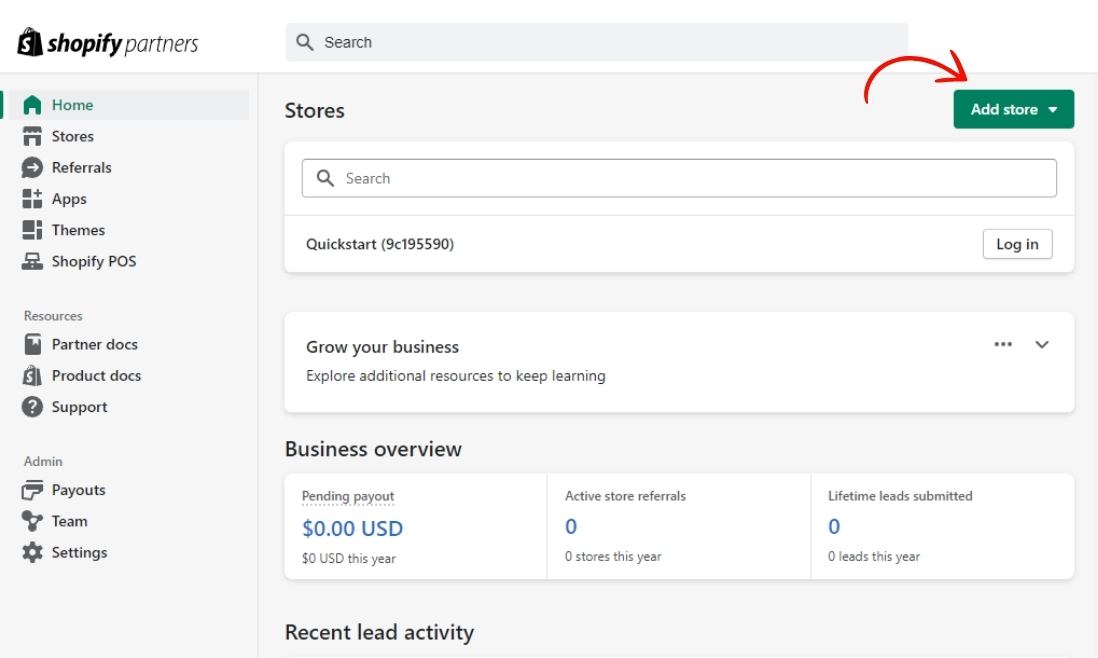Click the Team hierarchy icon
The height and width of the screenshot is (658, 1098).
pos(32,522)
